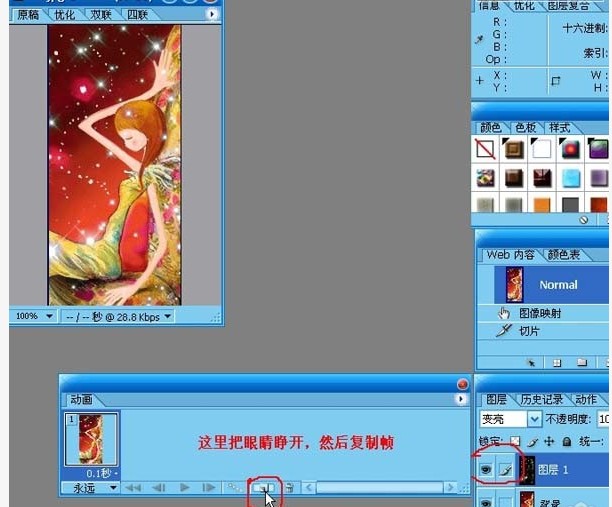Close the animation panel with red button
The image size is (612, 507).
463,384
